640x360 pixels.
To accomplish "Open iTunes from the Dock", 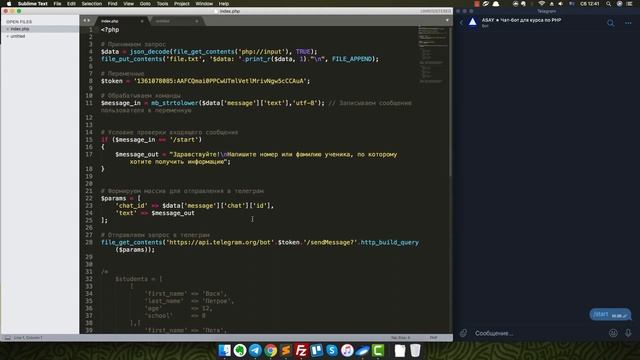I will tap(347, 350).
